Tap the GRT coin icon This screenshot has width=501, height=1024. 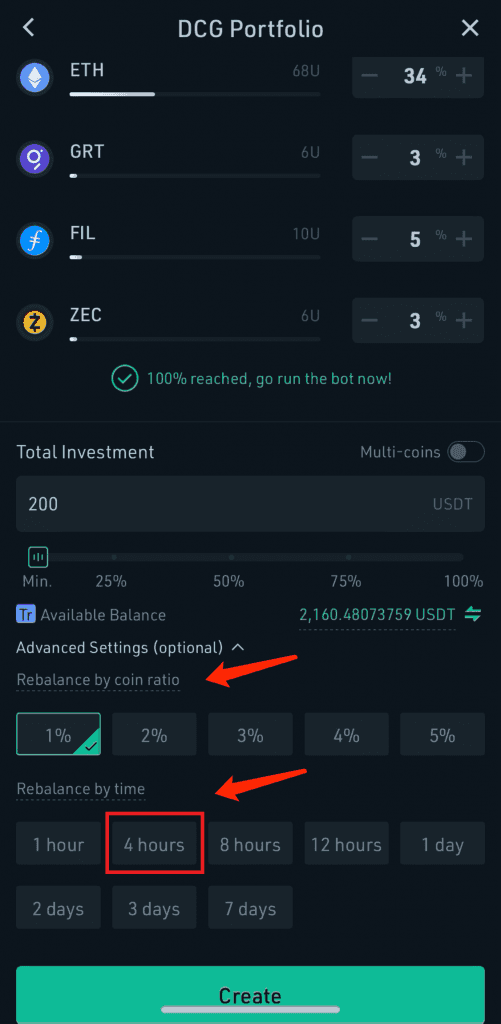[35, 159]
